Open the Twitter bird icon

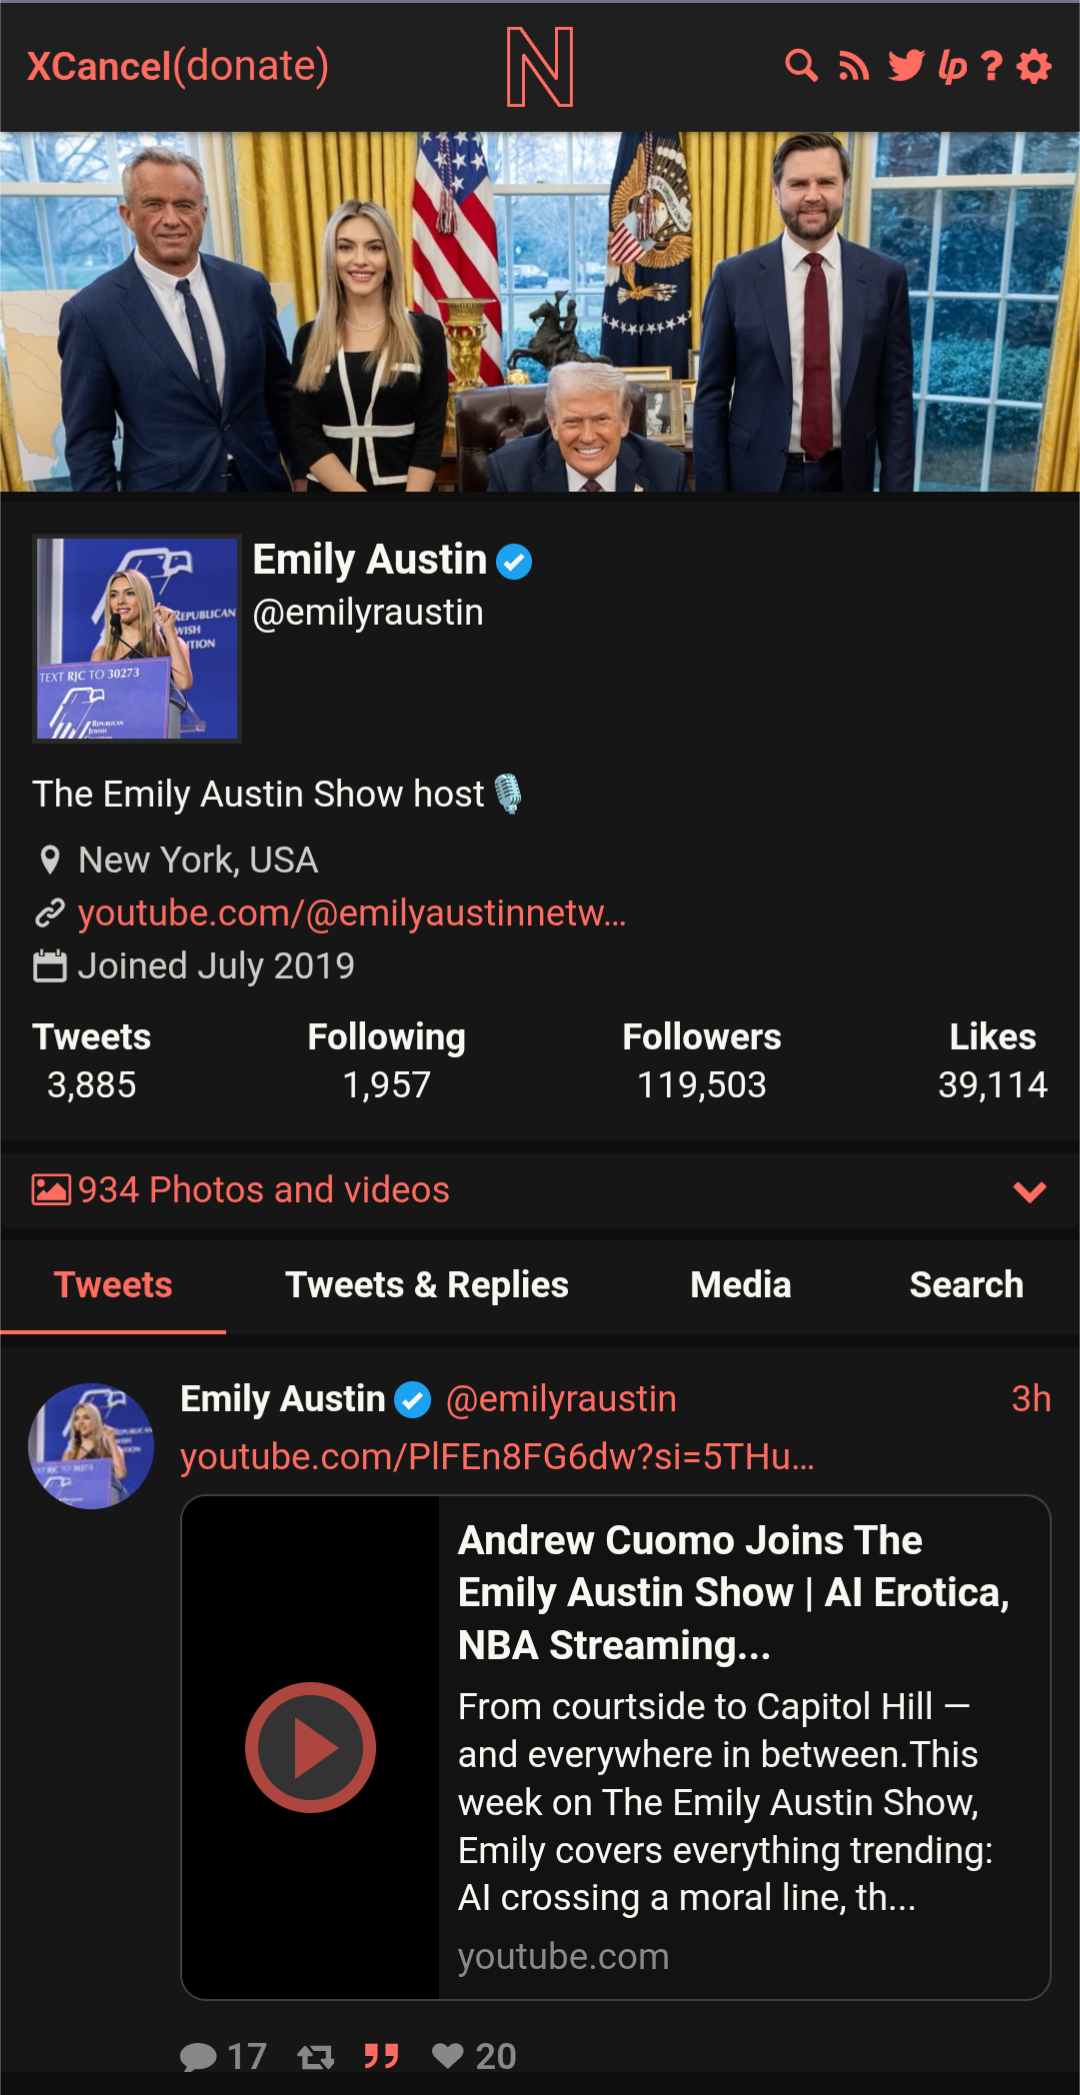[906, 66]
